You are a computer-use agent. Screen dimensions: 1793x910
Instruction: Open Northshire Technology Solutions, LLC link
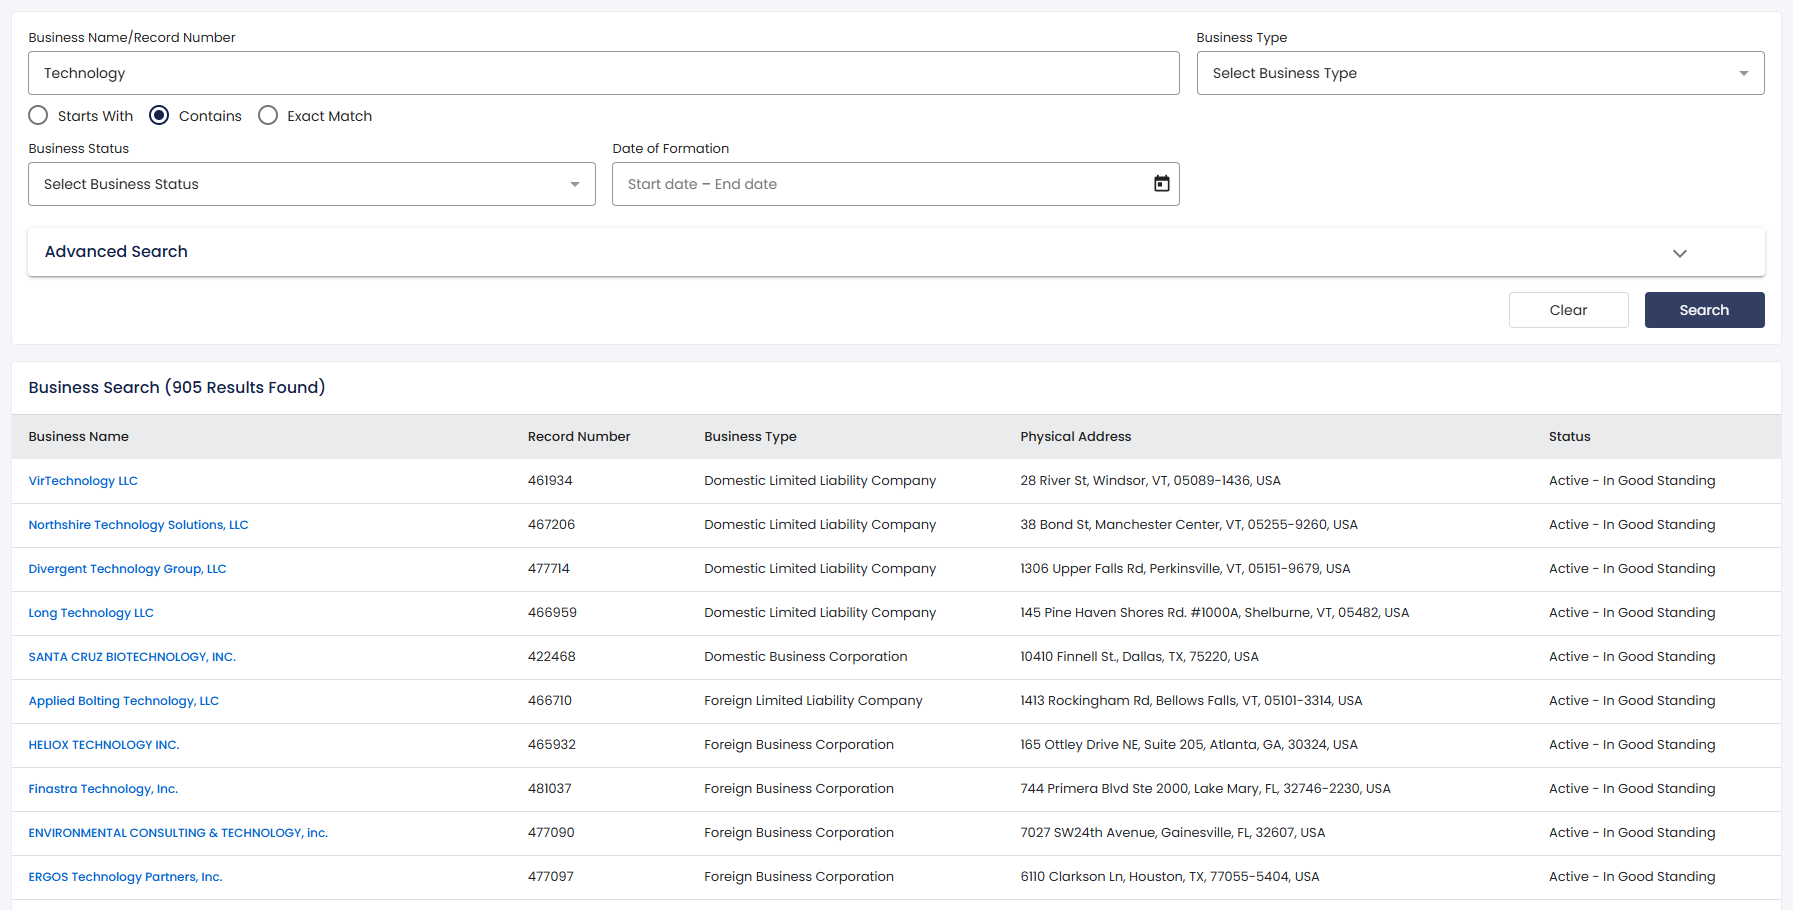pos(138,525)
